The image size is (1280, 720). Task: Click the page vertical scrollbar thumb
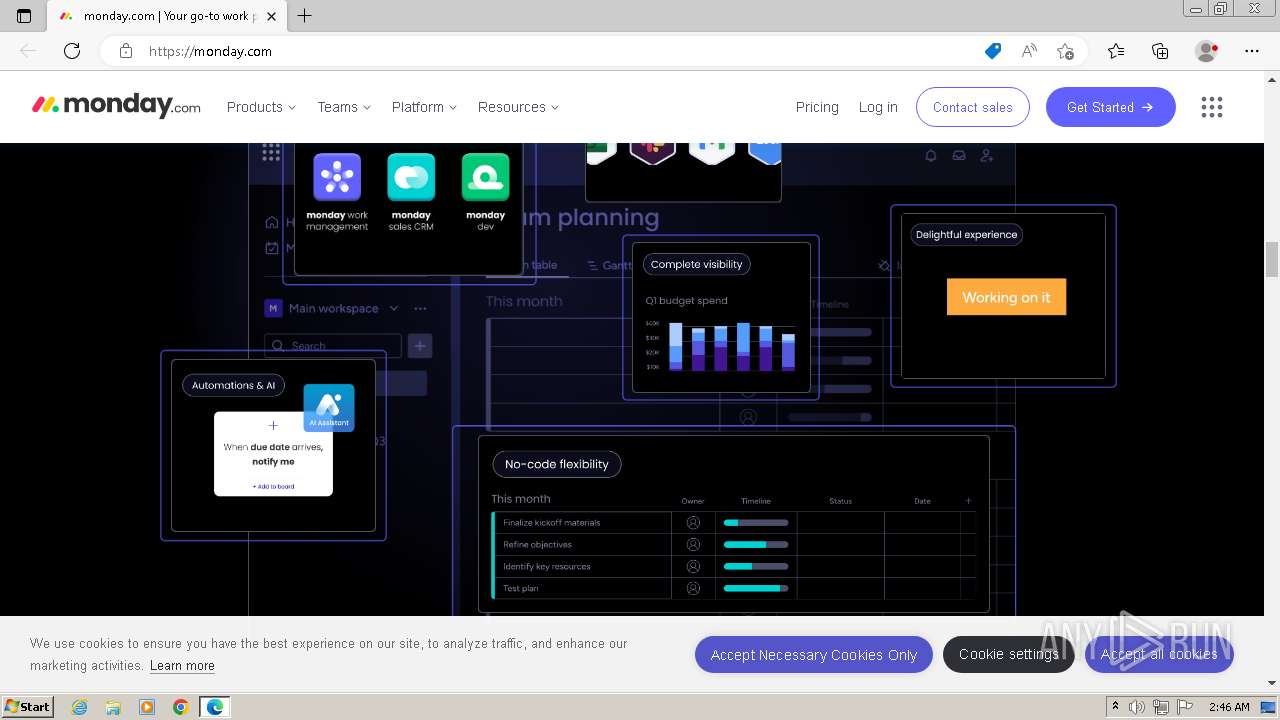pyautogui.click(x=1272, y=259)
